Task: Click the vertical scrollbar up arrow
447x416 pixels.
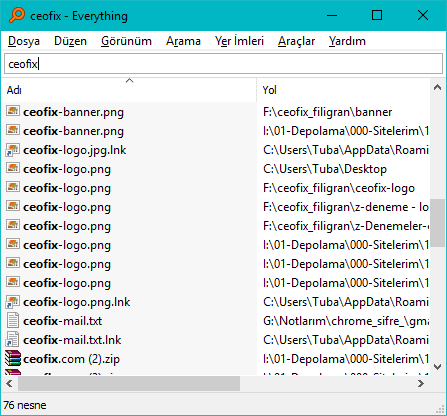Action: (x=438, y=88)
